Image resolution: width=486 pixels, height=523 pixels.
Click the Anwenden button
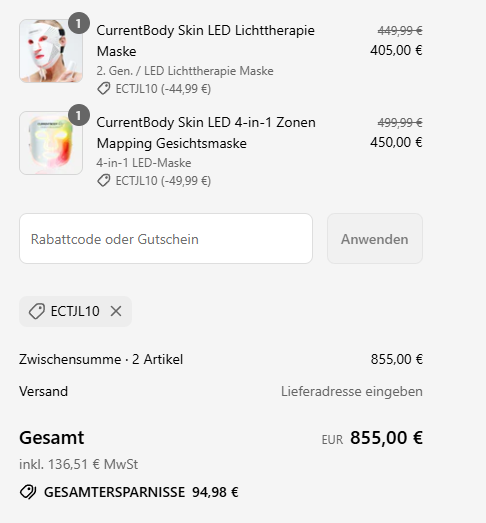point(375,239)
